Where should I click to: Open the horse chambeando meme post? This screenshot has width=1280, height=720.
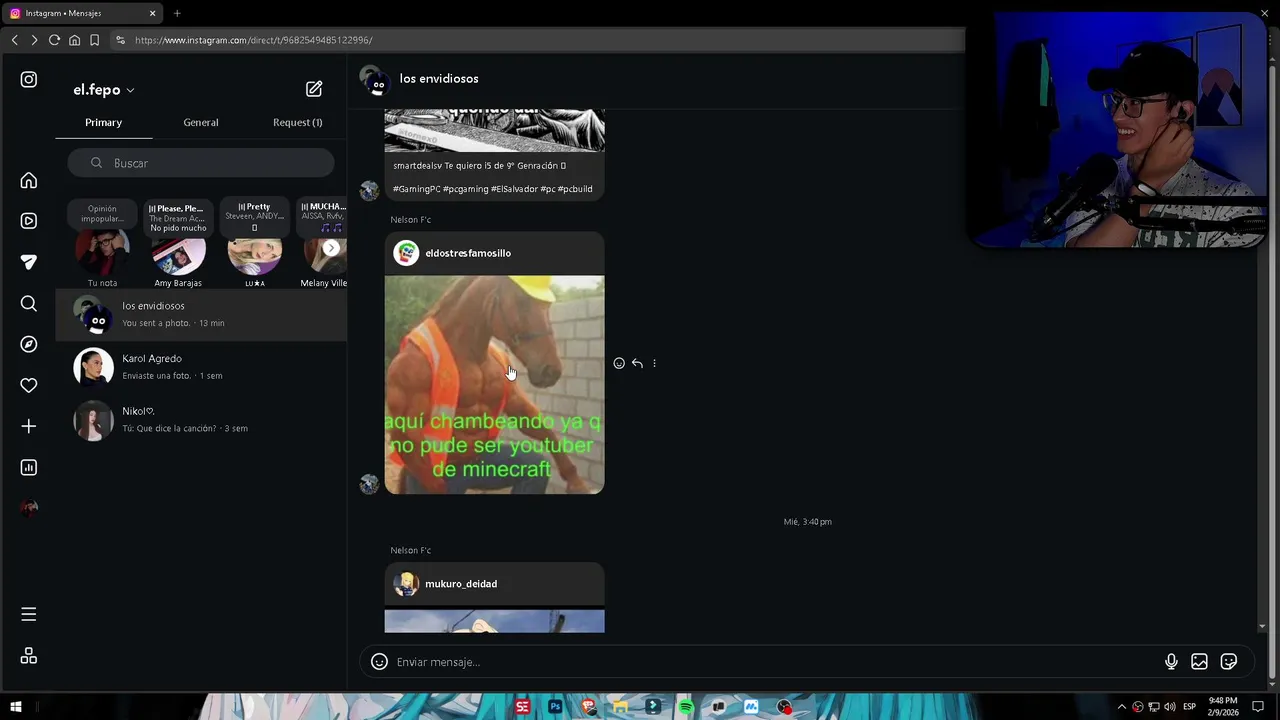pos(494,385)
